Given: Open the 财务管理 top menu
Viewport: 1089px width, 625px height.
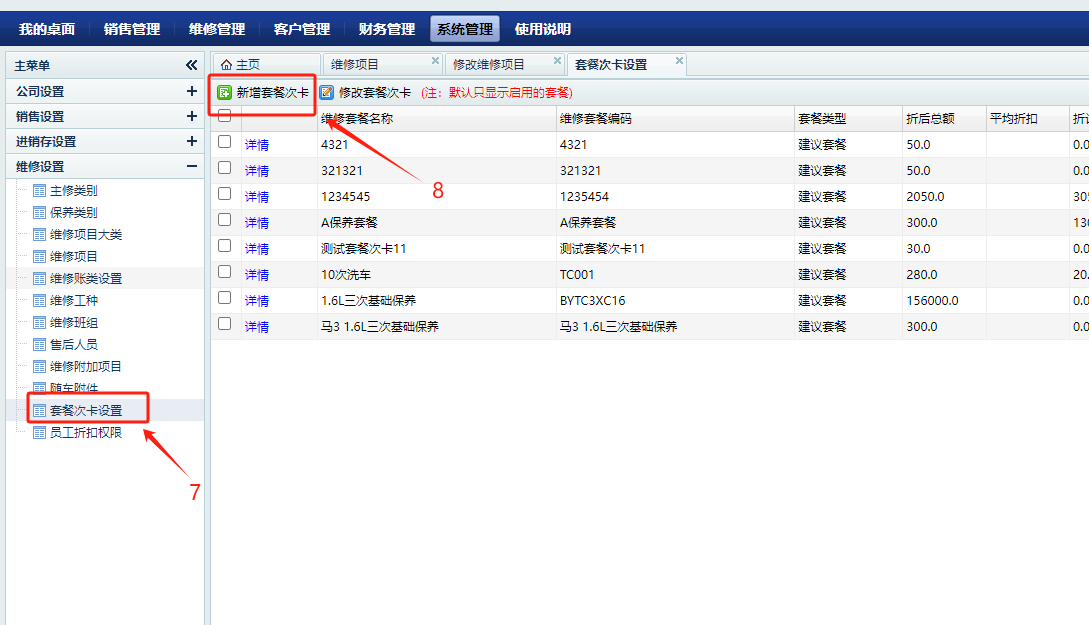Looking at the screenshot, I should pos(386,29).
